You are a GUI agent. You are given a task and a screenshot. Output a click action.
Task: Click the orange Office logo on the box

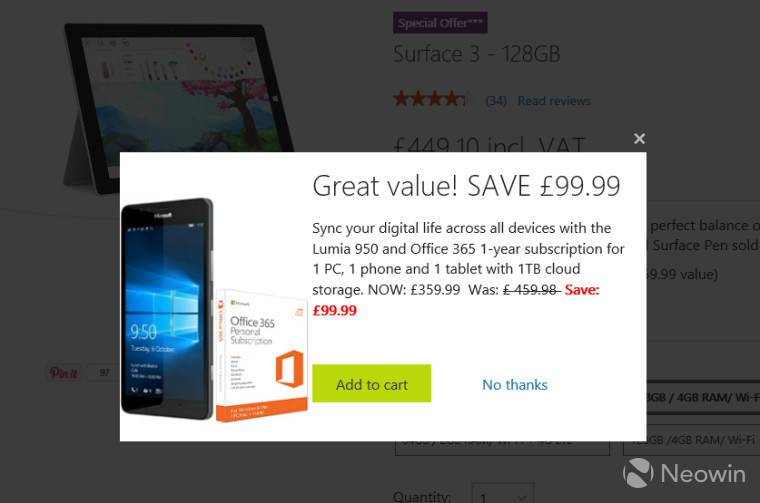click(289, 369)
